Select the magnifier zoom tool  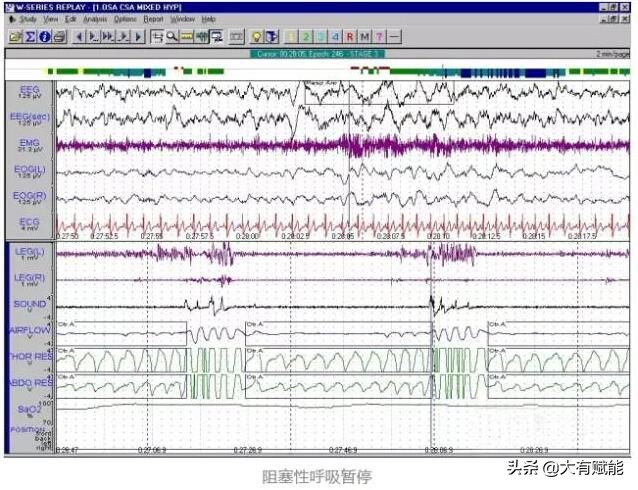tap(172, 37)
